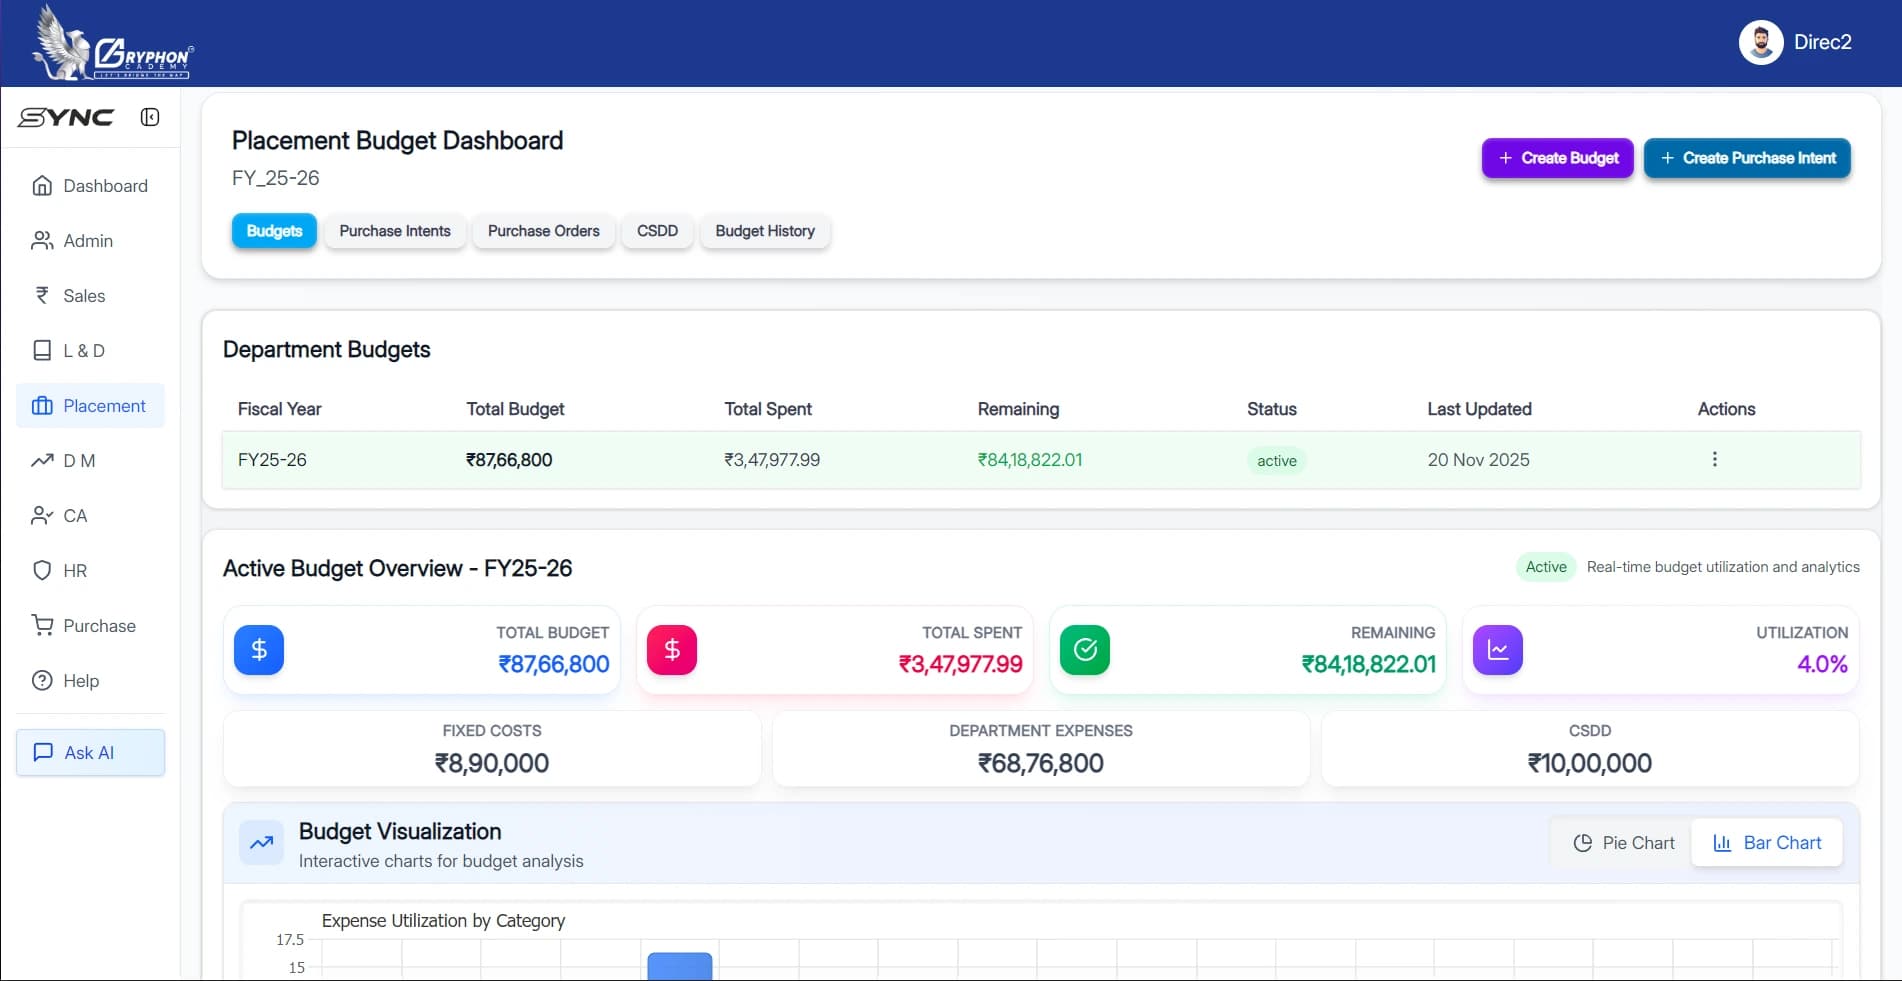Image resolution: width=1902 pixels, height=981 pixels.
Task: Select the Admin icon in the sidebar
Action: point(41,240)
